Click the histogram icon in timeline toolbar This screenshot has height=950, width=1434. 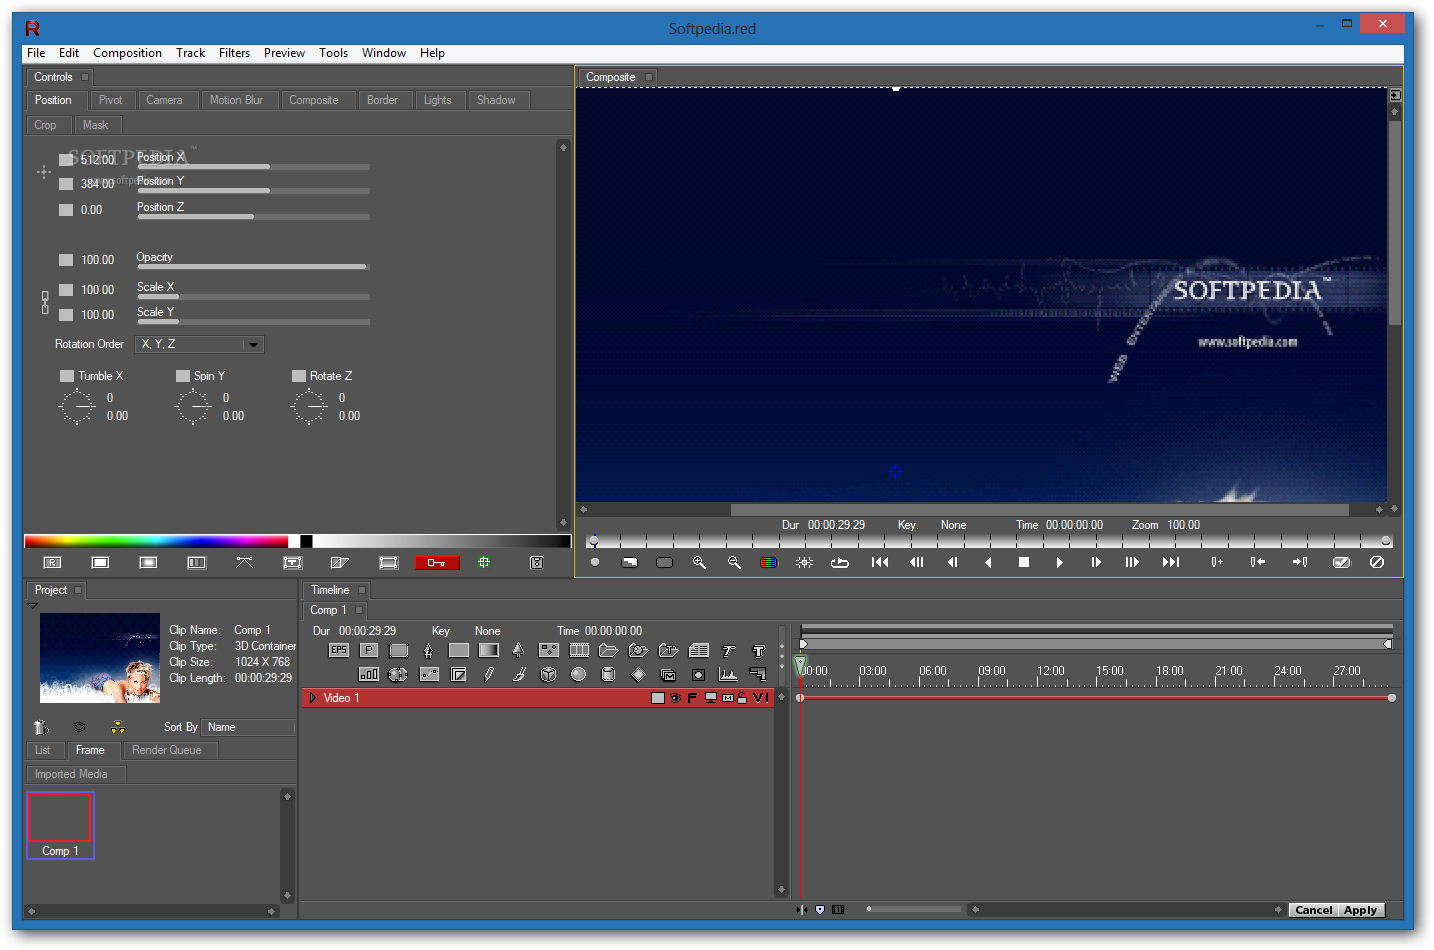pos(727,674)
